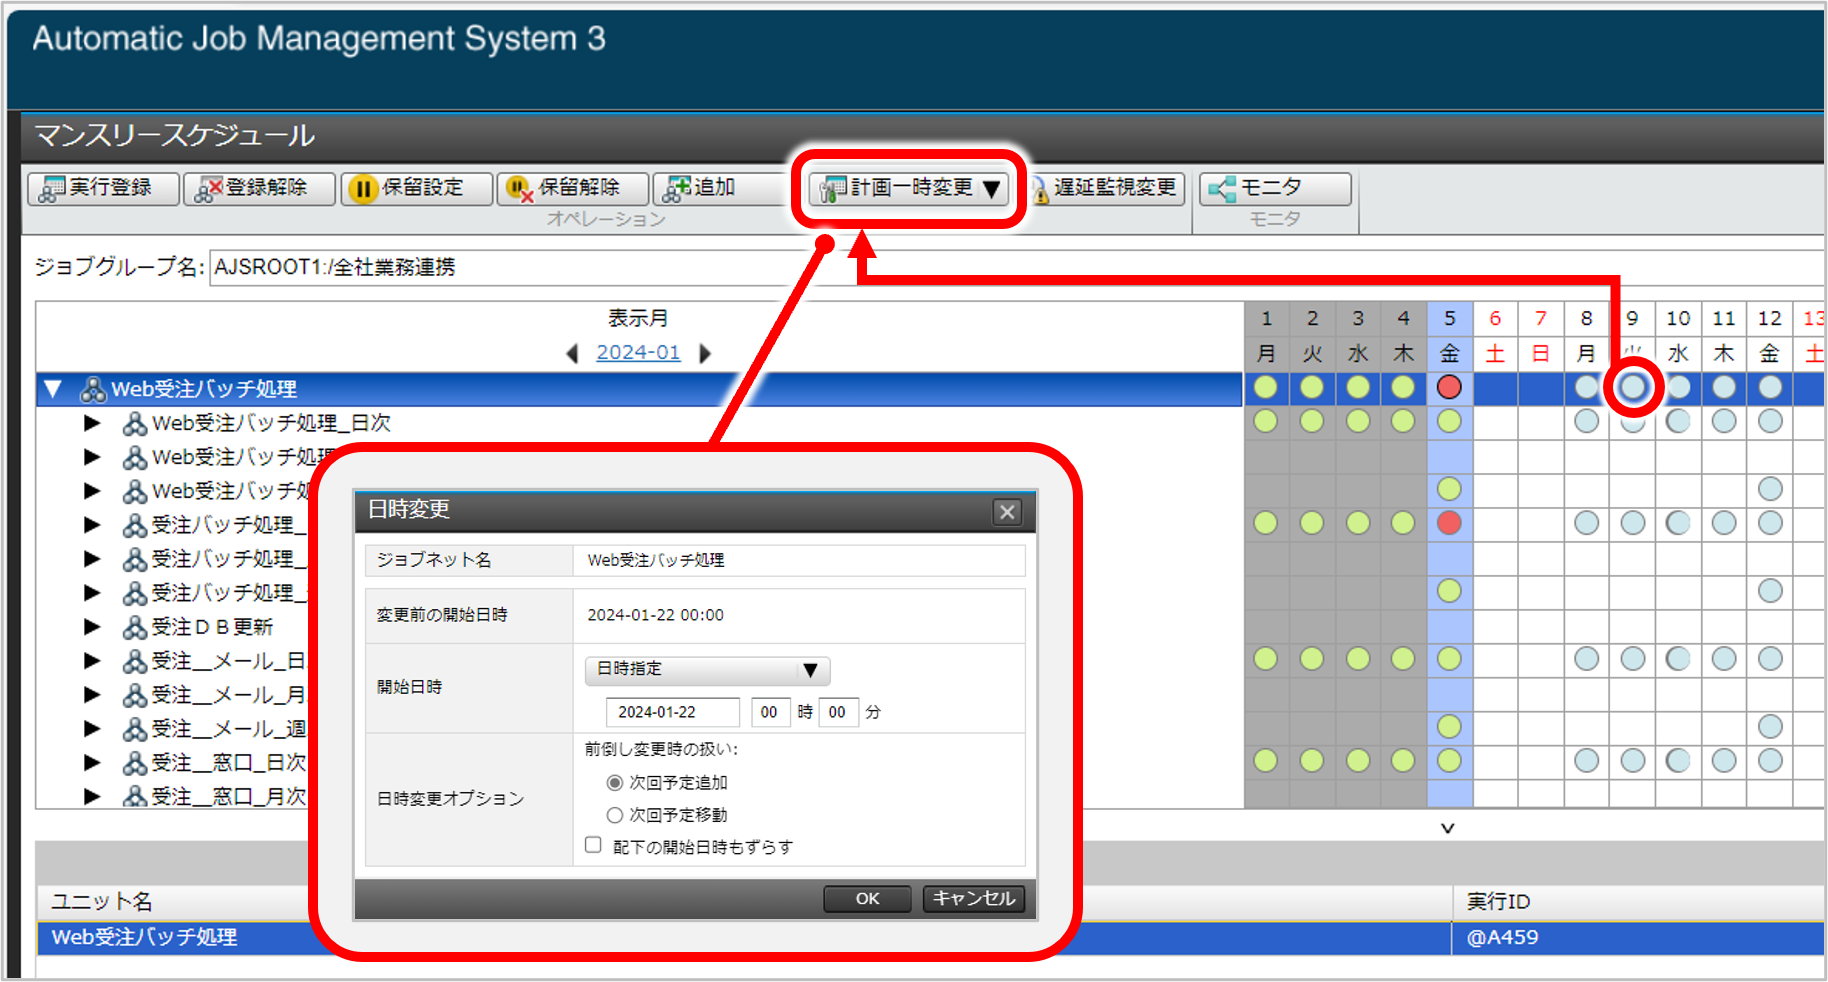Go to next month arrow
Viewport: 1828px width, 982px height.
click(705, 353)
